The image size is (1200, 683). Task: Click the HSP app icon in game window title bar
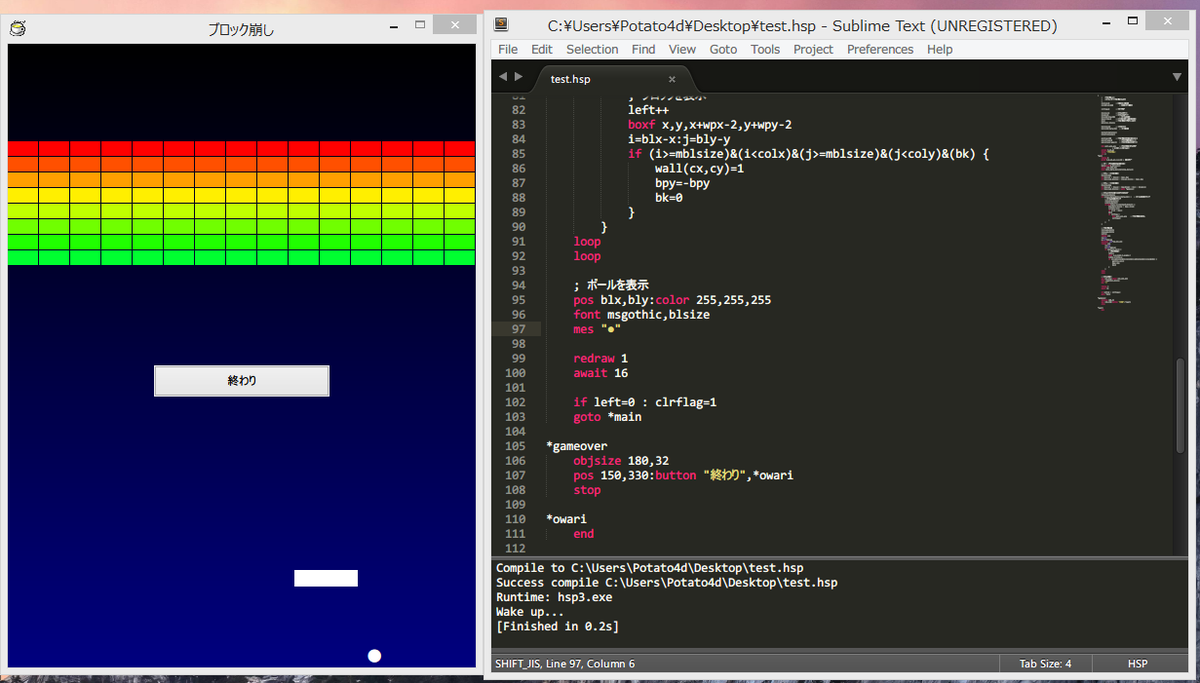click(17, 29)
